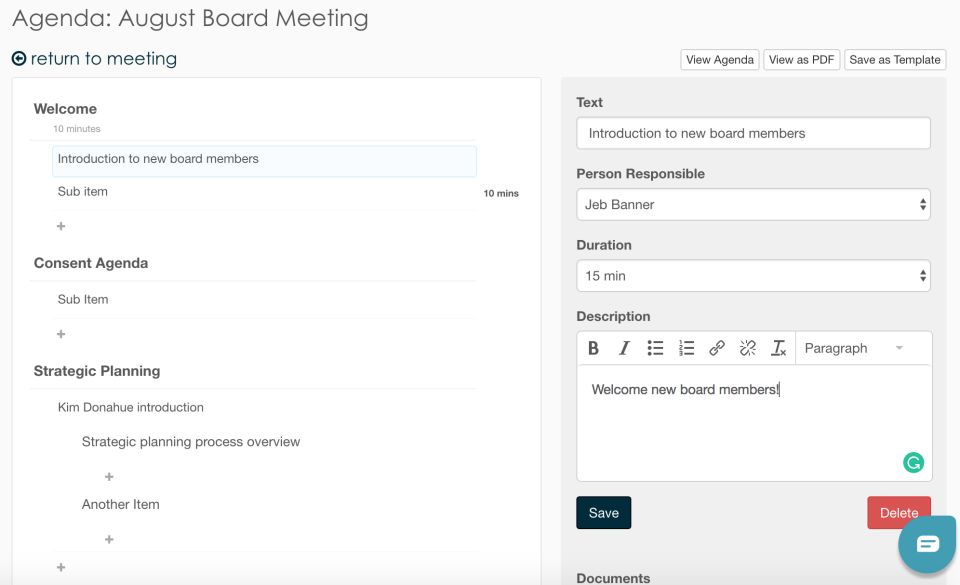Remove a link using the unlink icon

point(747,348)
